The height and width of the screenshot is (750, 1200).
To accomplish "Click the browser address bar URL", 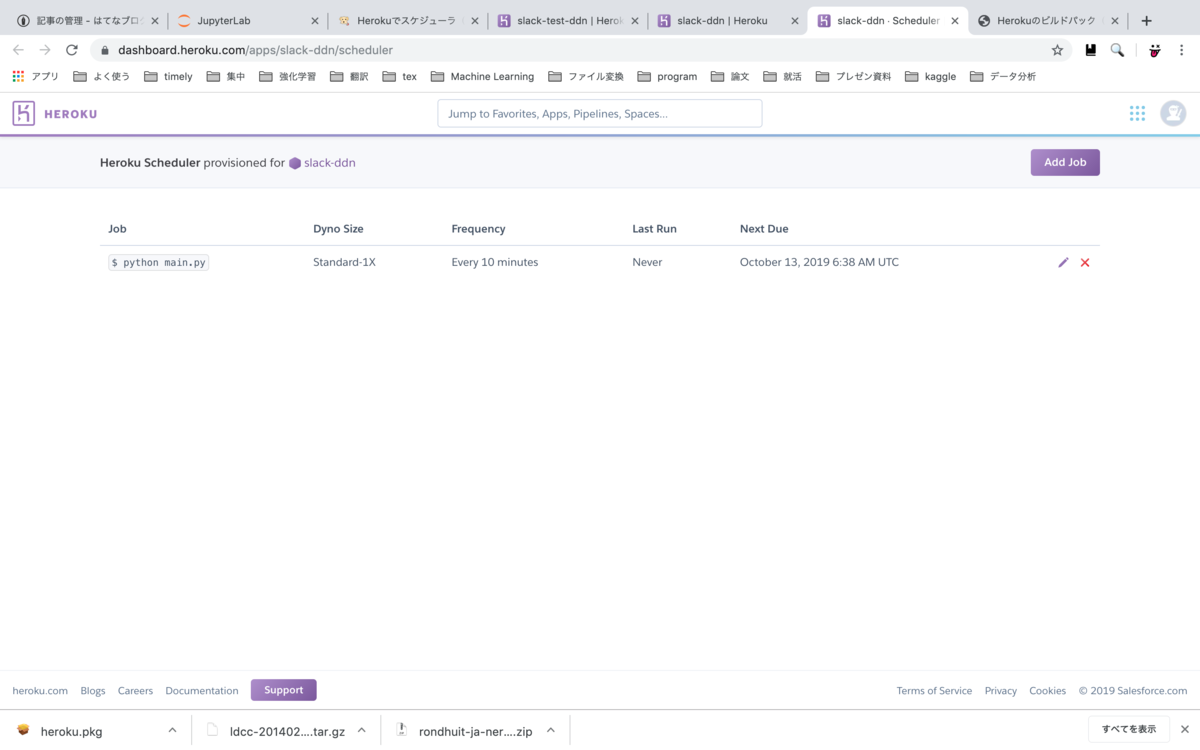I will 255,50.
